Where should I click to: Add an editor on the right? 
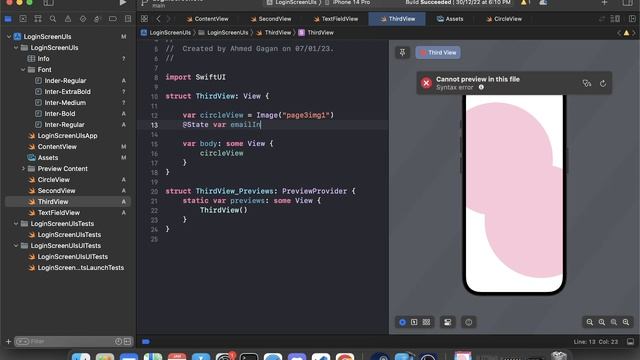pos(632,19)
